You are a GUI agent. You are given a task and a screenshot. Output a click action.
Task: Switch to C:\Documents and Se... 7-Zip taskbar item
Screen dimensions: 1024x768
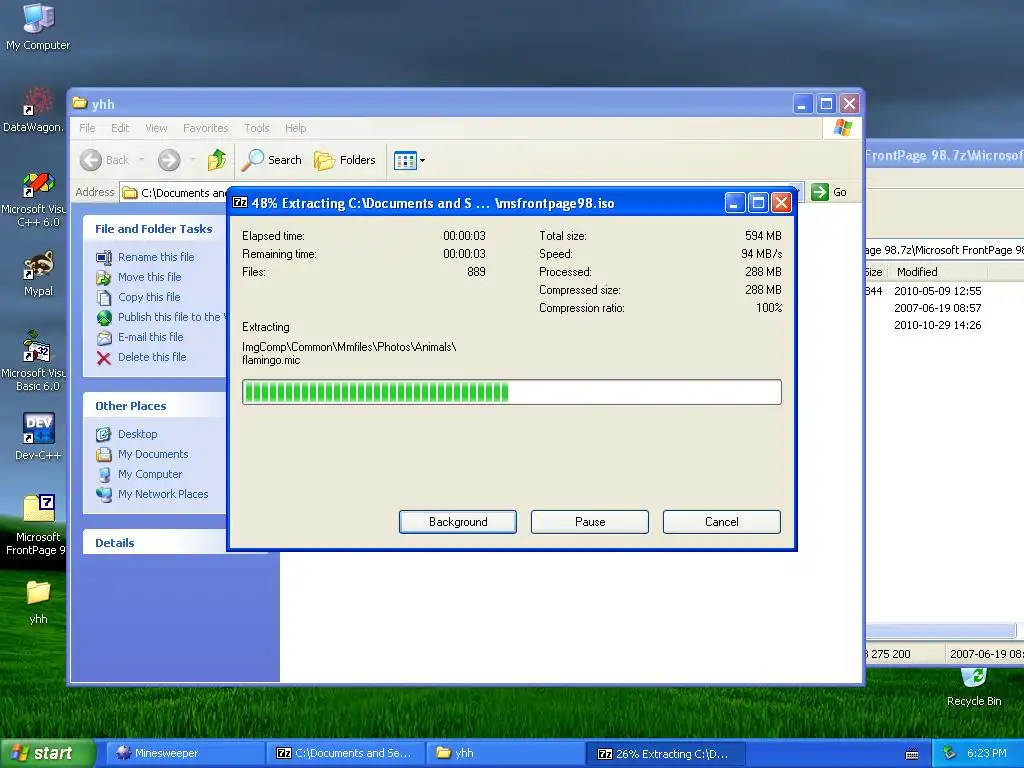pyautogui.click(x=345, y=753)
